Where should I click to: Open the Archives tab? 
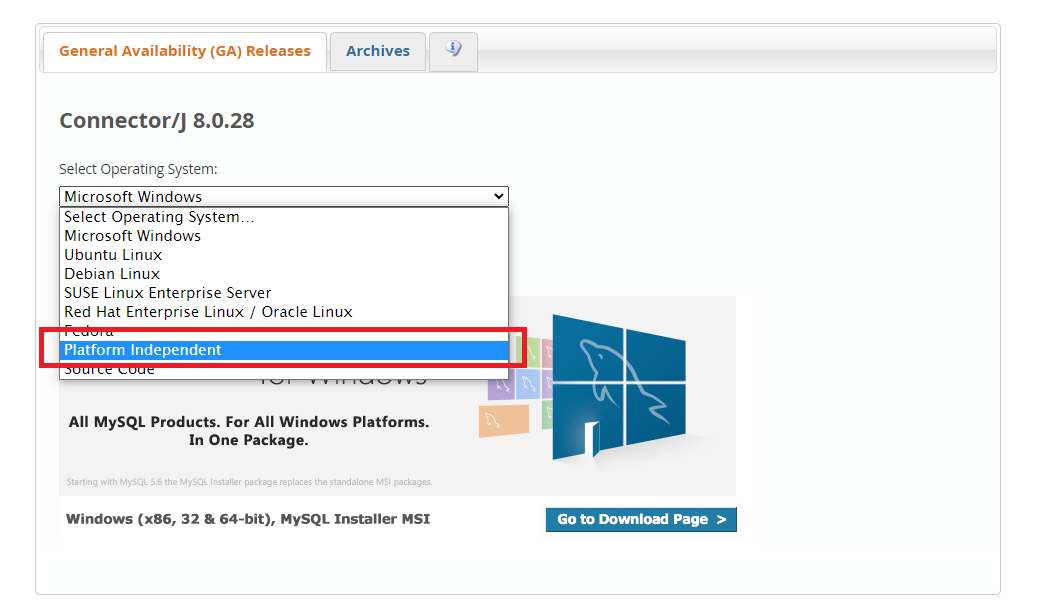pos(378,51)
